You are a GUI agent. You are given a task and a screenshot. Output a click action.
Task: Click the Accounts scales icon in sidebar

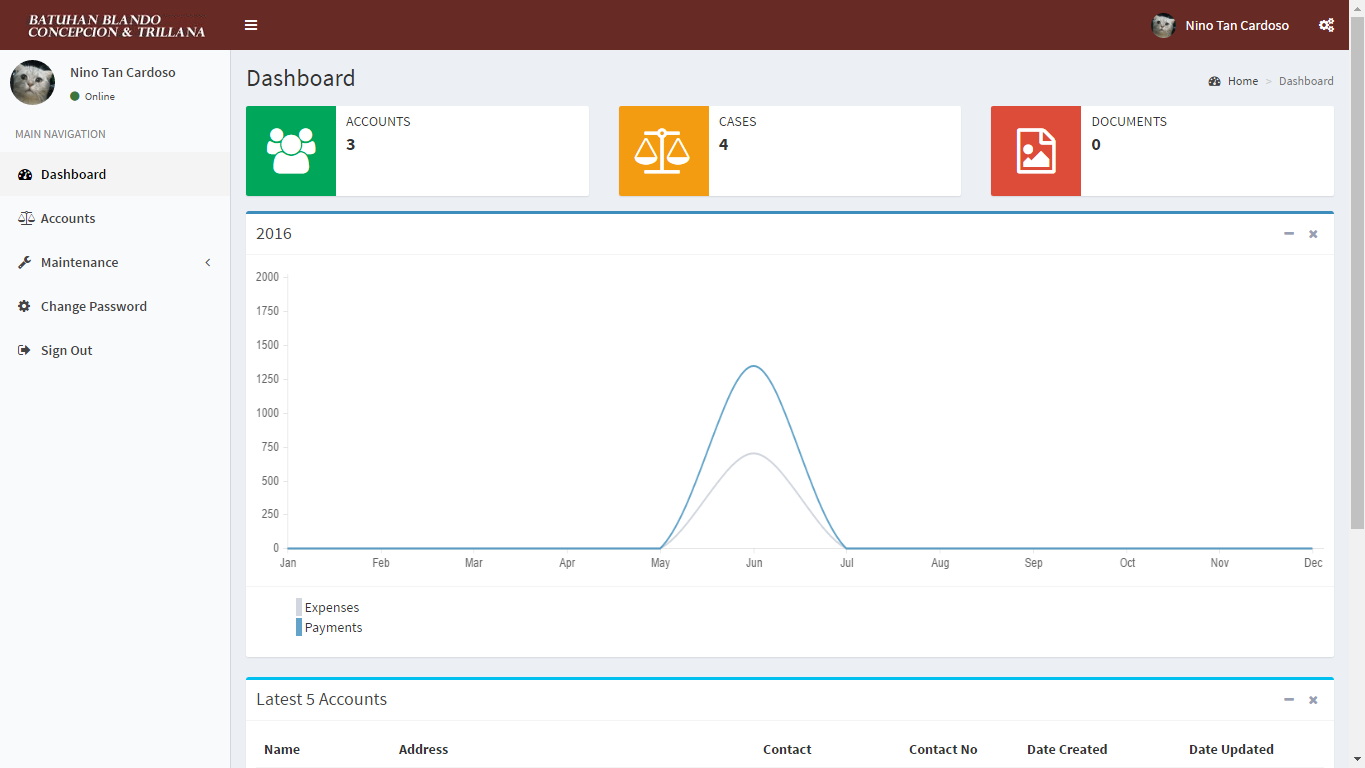click(26, 218)
